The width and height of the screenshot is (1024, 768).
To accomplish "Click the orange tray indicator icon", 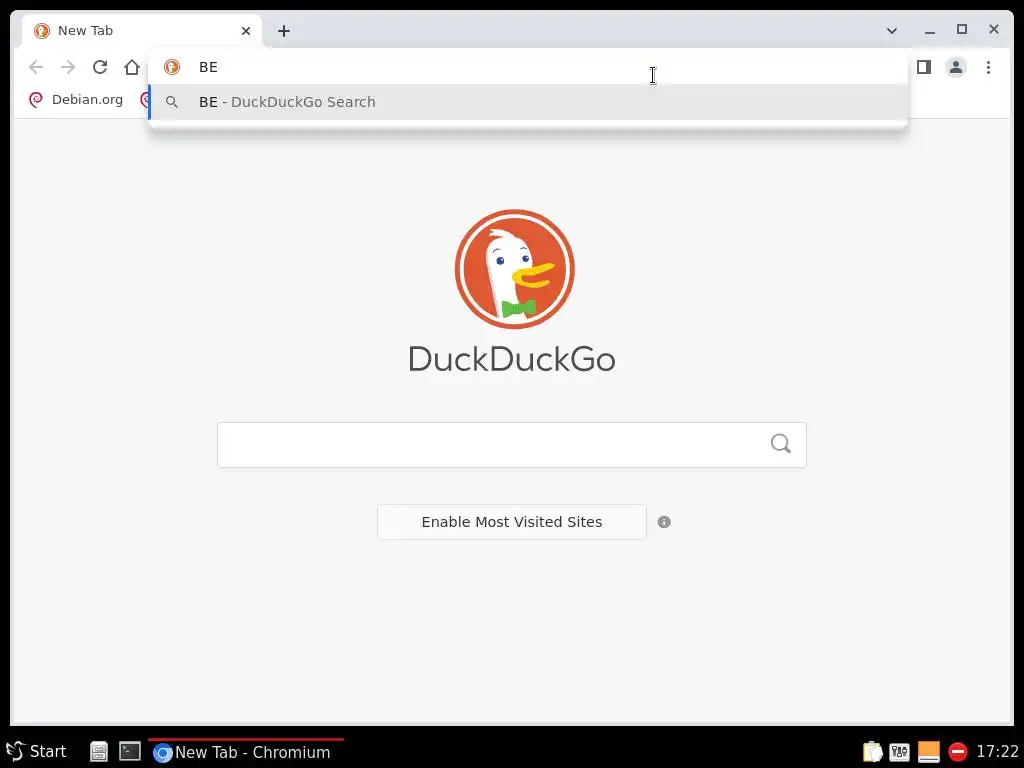I will (928, 752).
